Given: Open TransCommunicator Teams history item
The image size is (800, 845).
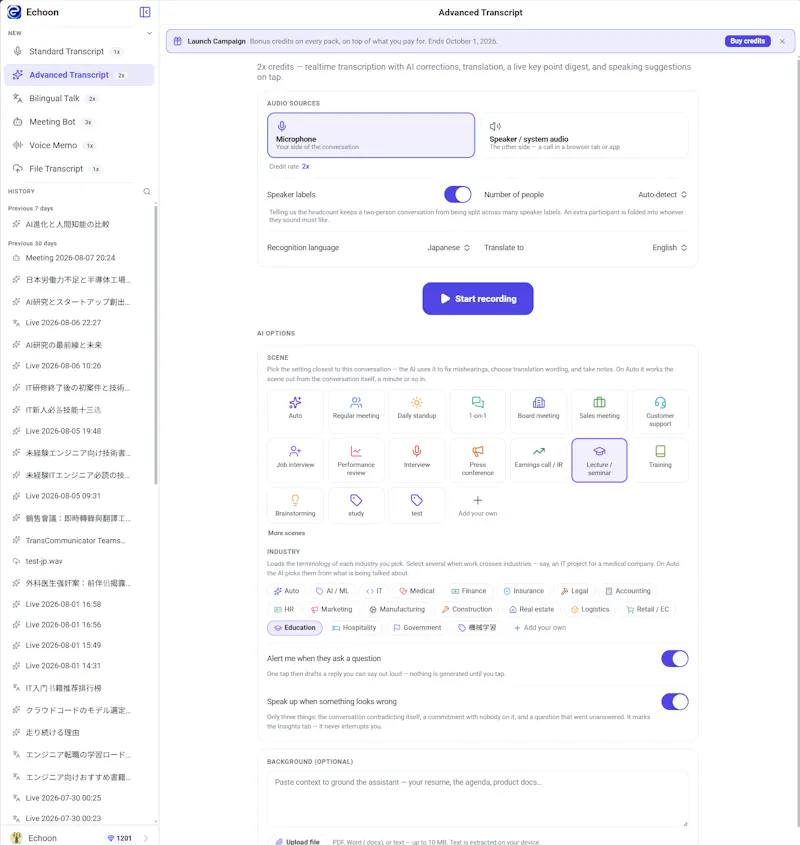Looking at the screenshot, I should coord(78,541).
